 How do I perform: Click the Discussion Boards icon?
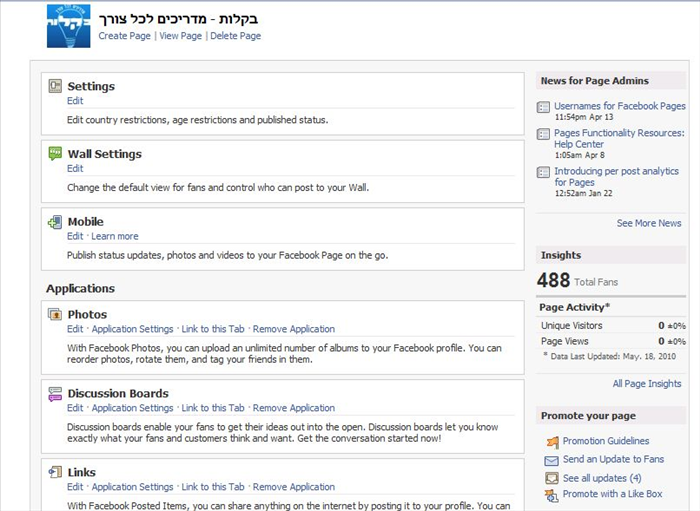tap(55, 394)
